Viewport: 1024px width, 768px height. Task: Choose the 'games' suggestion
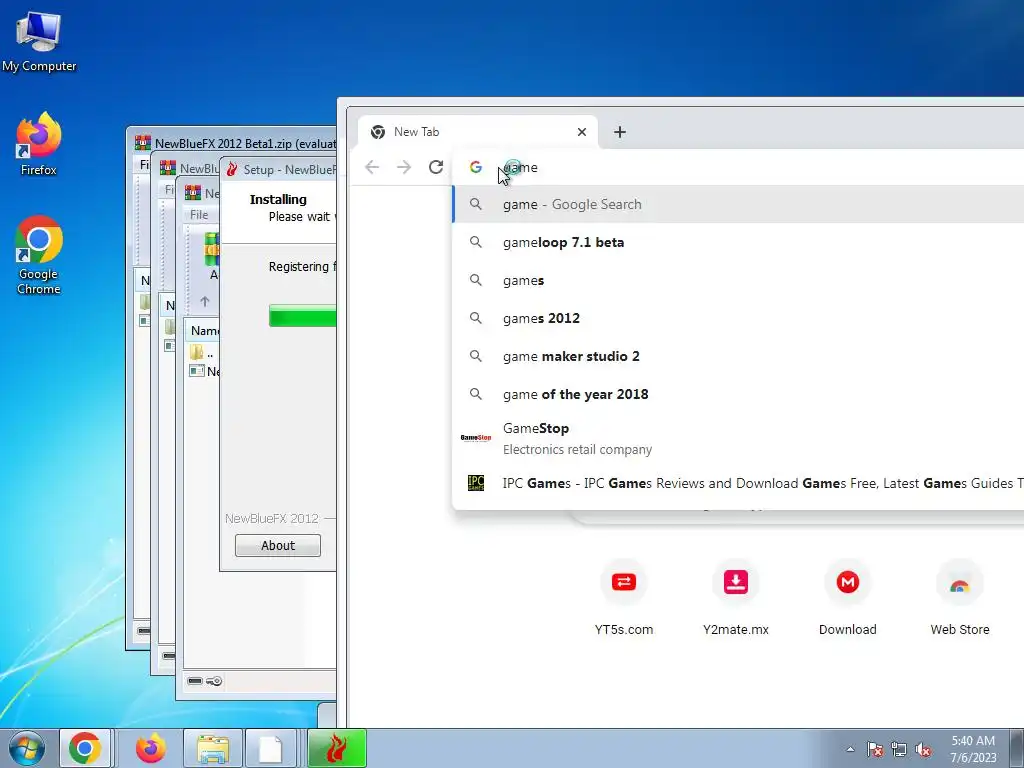click(738, 280)
